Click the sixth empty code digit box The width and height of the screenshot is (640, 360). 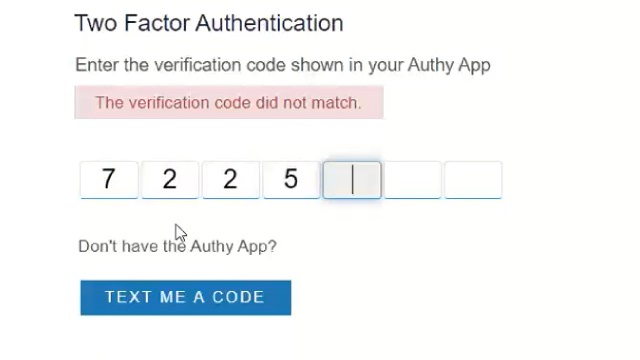click(x=413, y=180)
